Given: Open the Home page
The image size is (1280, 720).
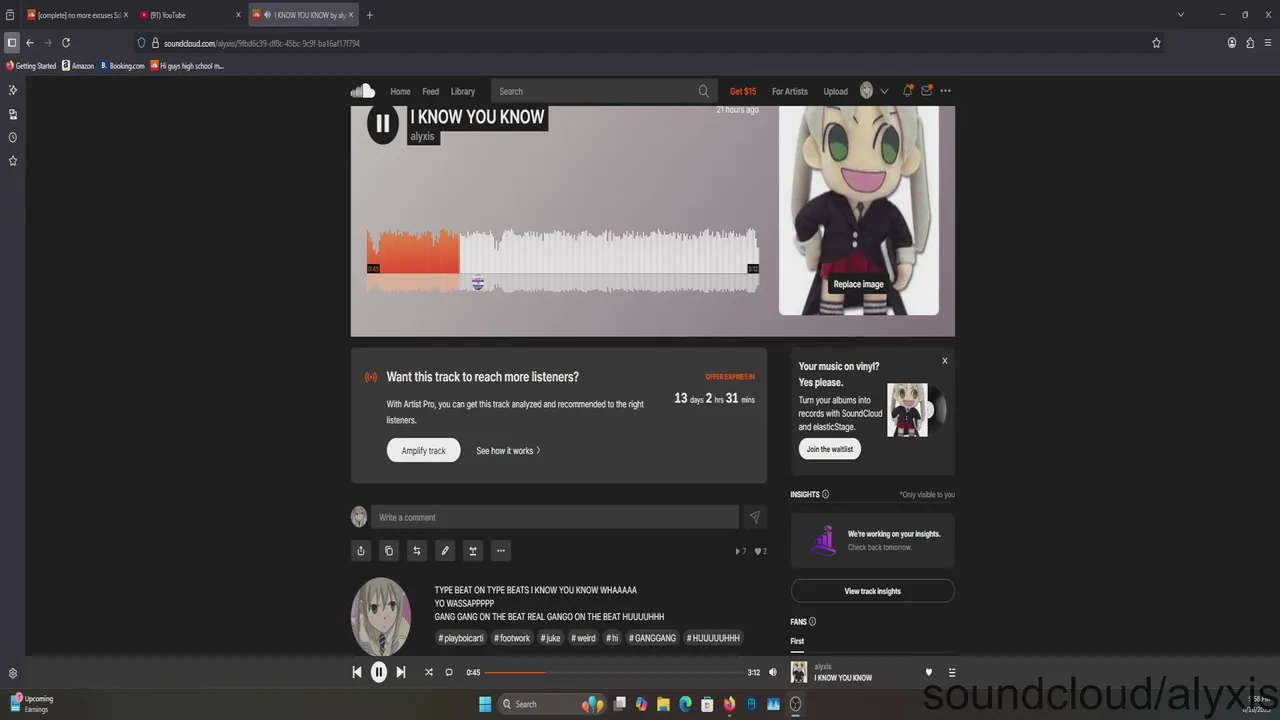Looking at the screenshot, I should coord(400,91).
